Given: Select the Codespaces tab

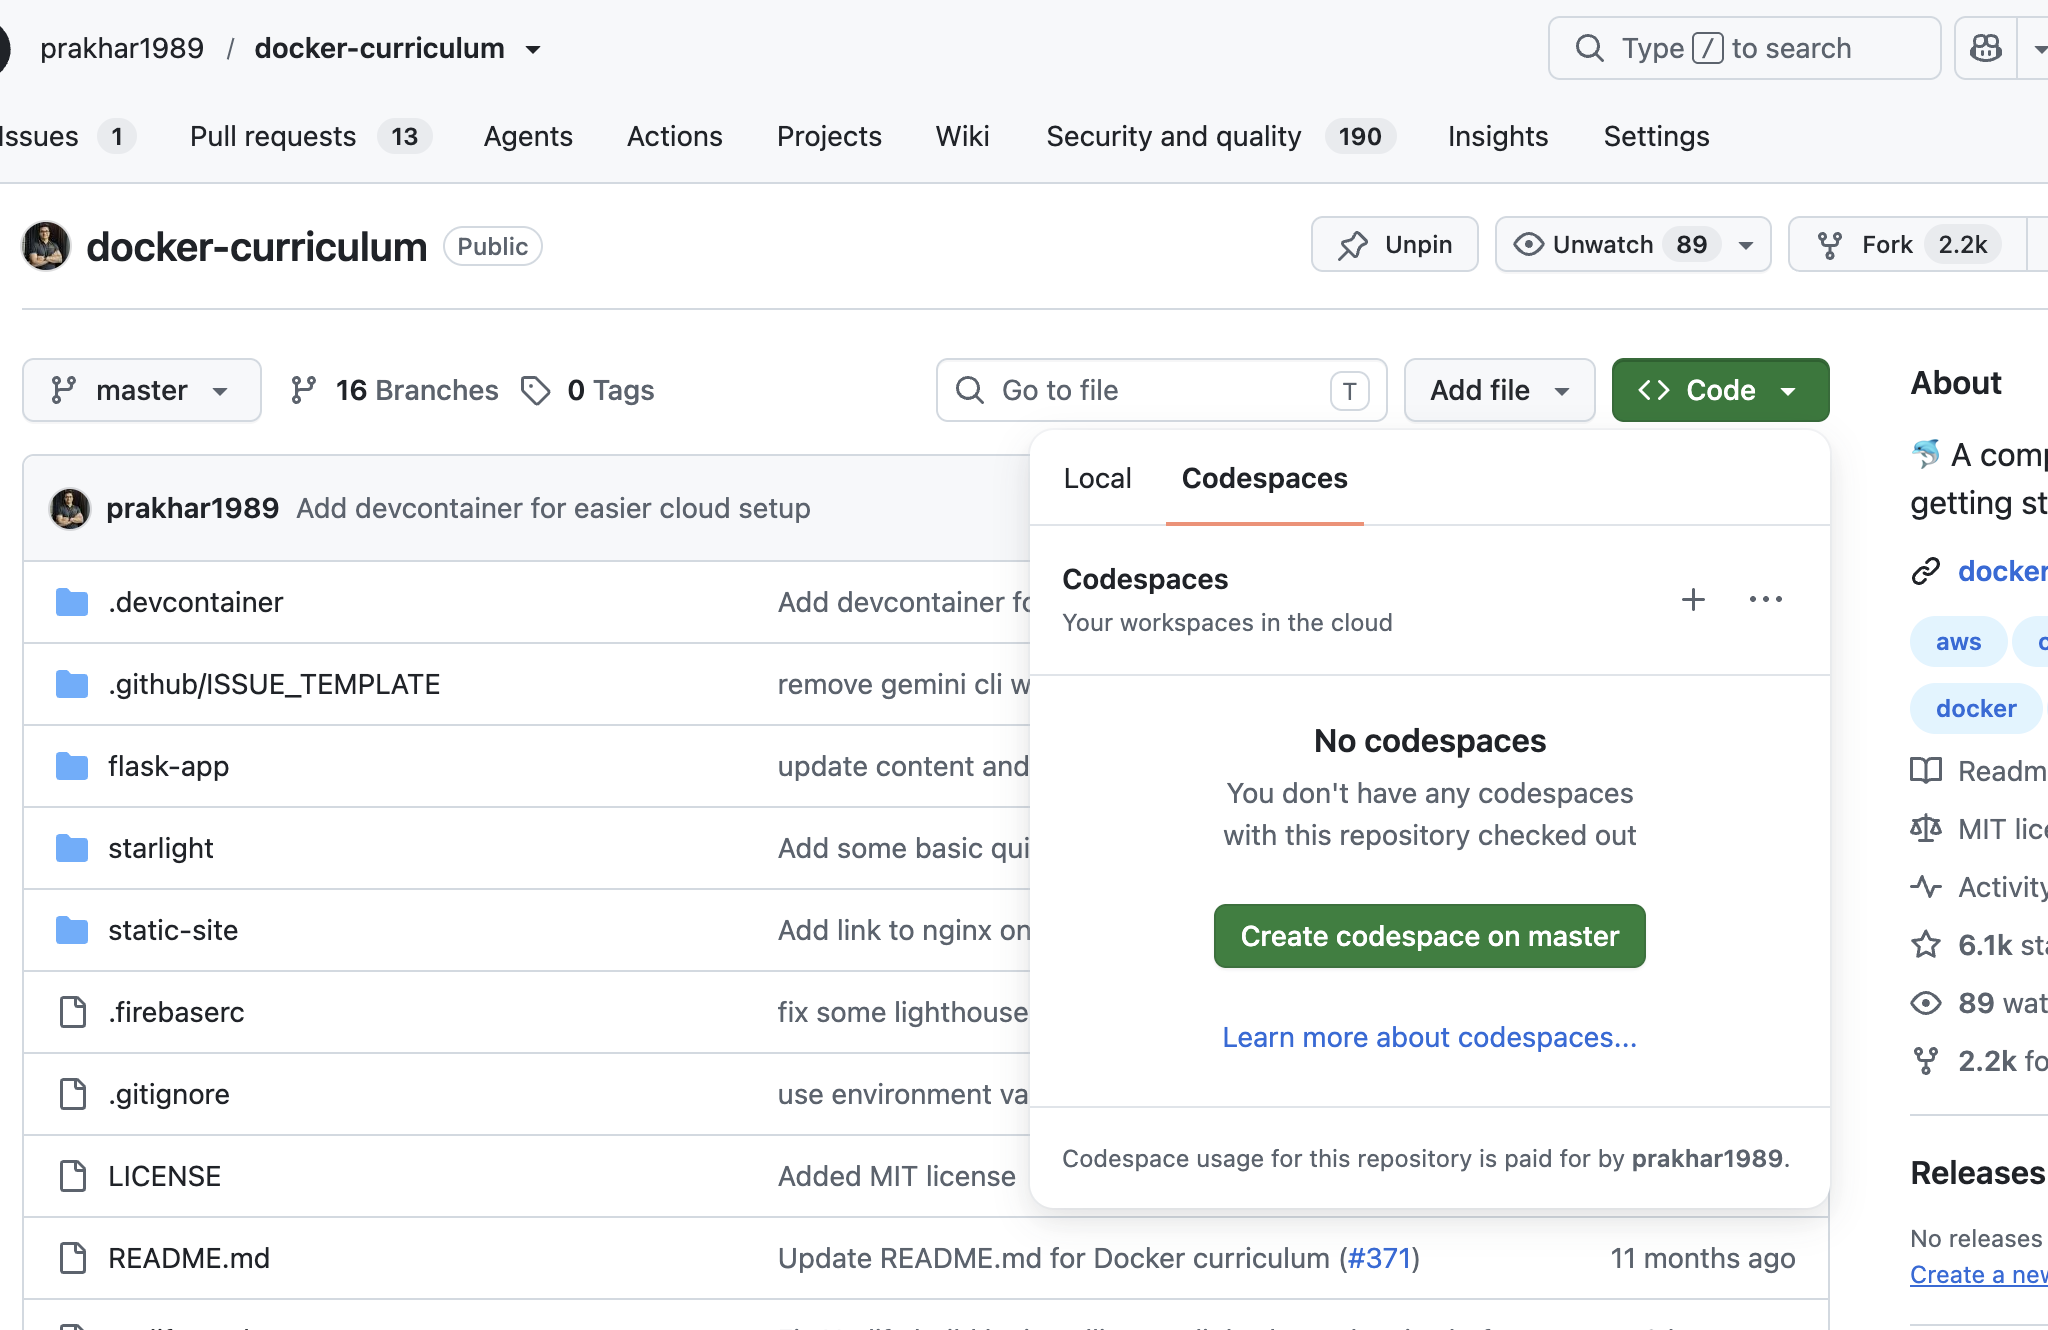Looking at the screenshot, I should 1265,478.
